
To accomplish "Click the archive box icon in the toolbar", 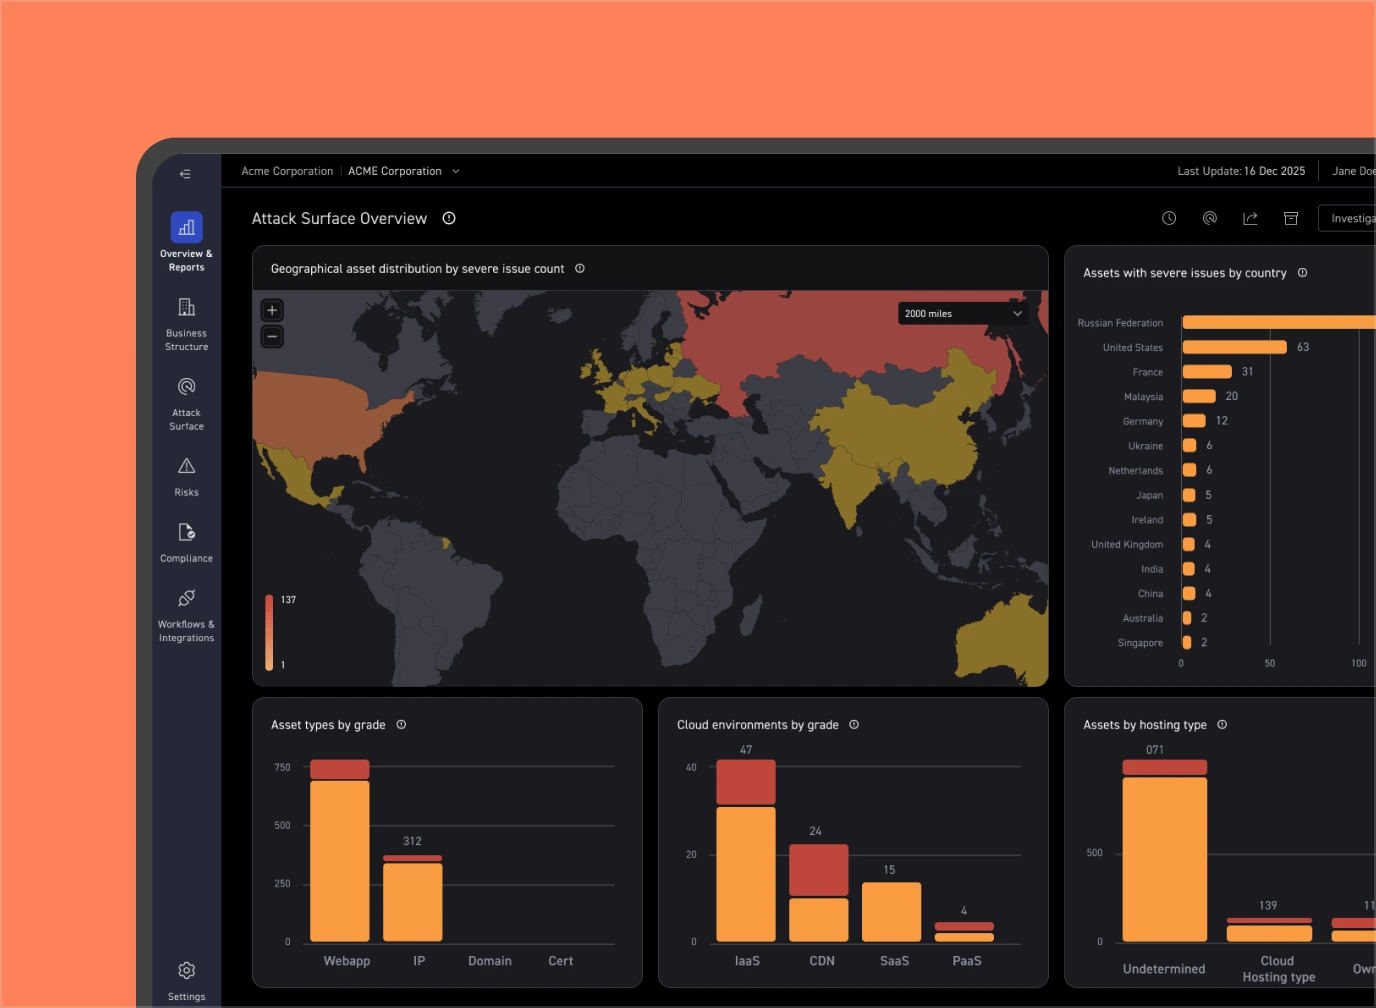I will tap(1291, 218).
